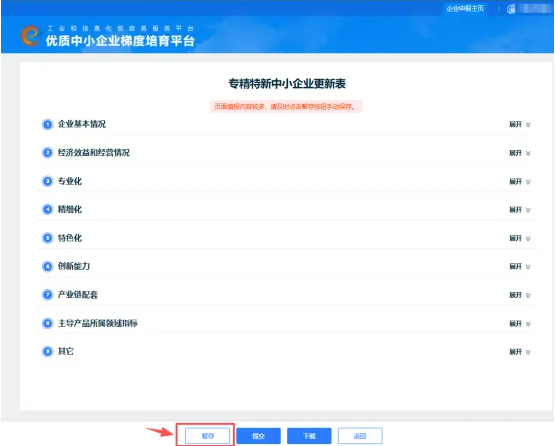
Task: Expand the 创新能力 section
Action: [x=520, y=267]
